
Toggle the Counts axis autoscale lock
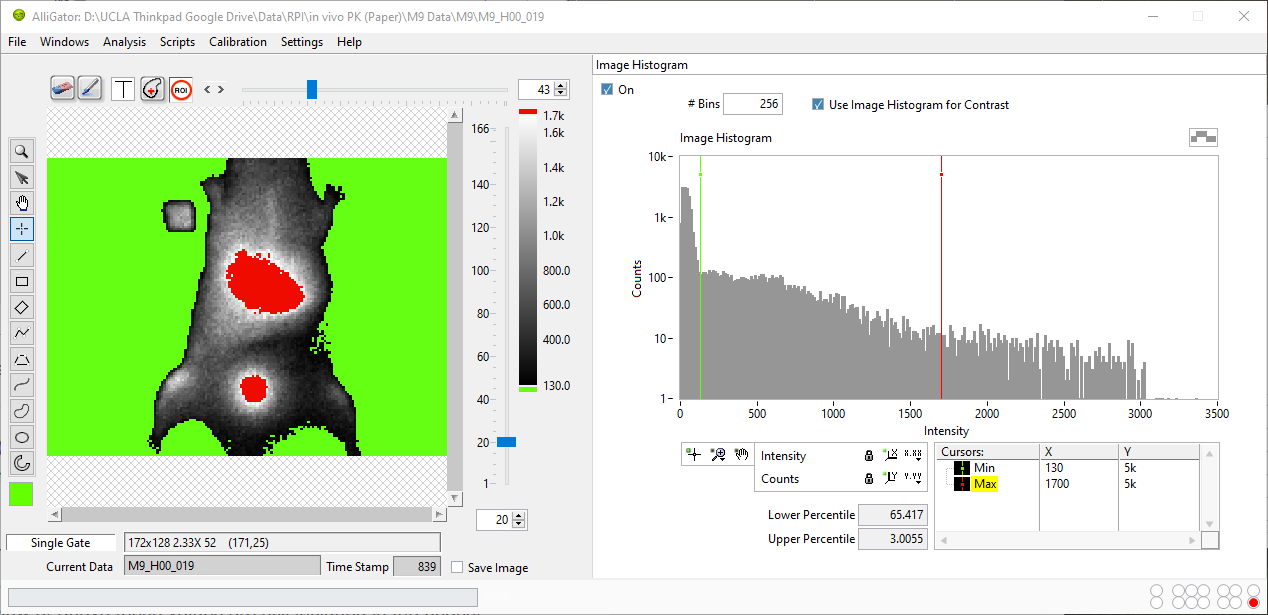869,479
